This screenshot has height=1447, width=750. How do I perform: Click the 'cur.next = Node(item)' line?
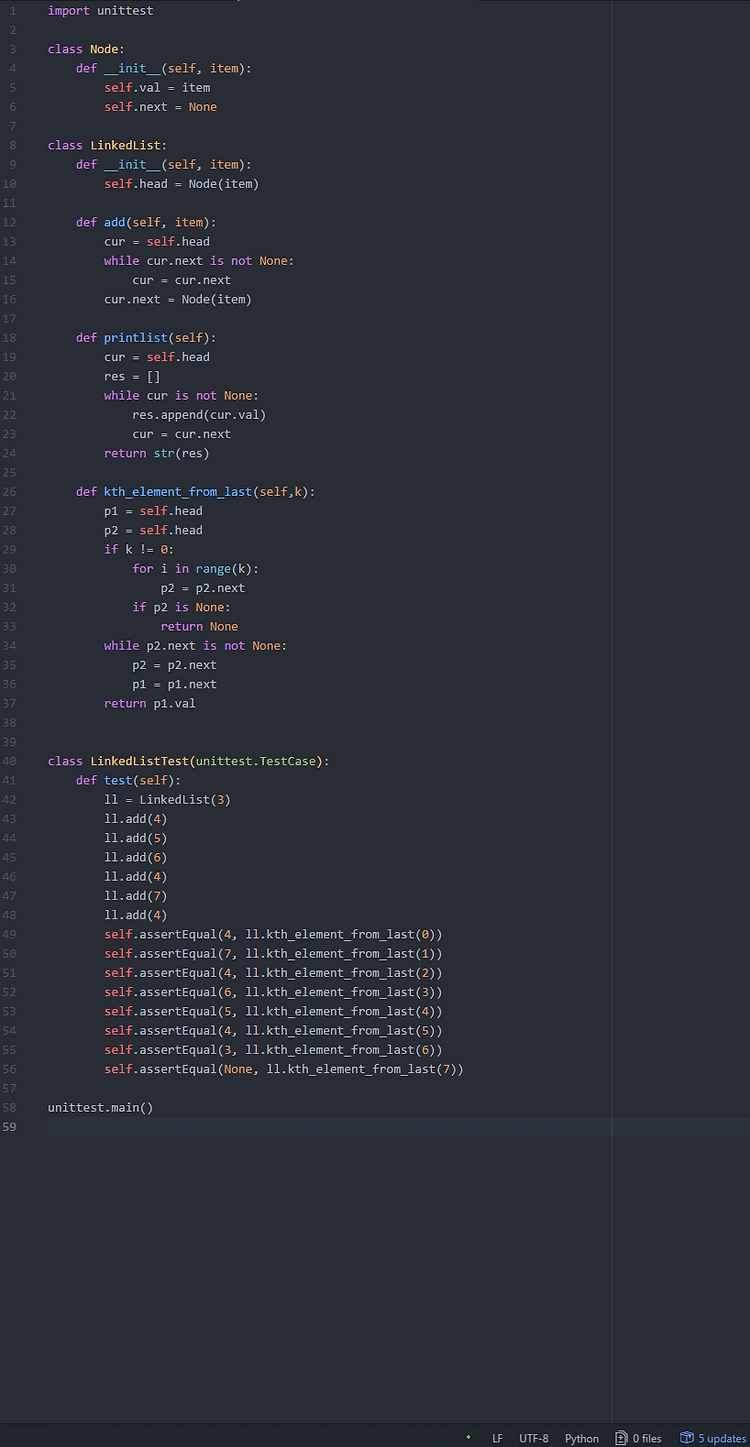coord(178,299)
